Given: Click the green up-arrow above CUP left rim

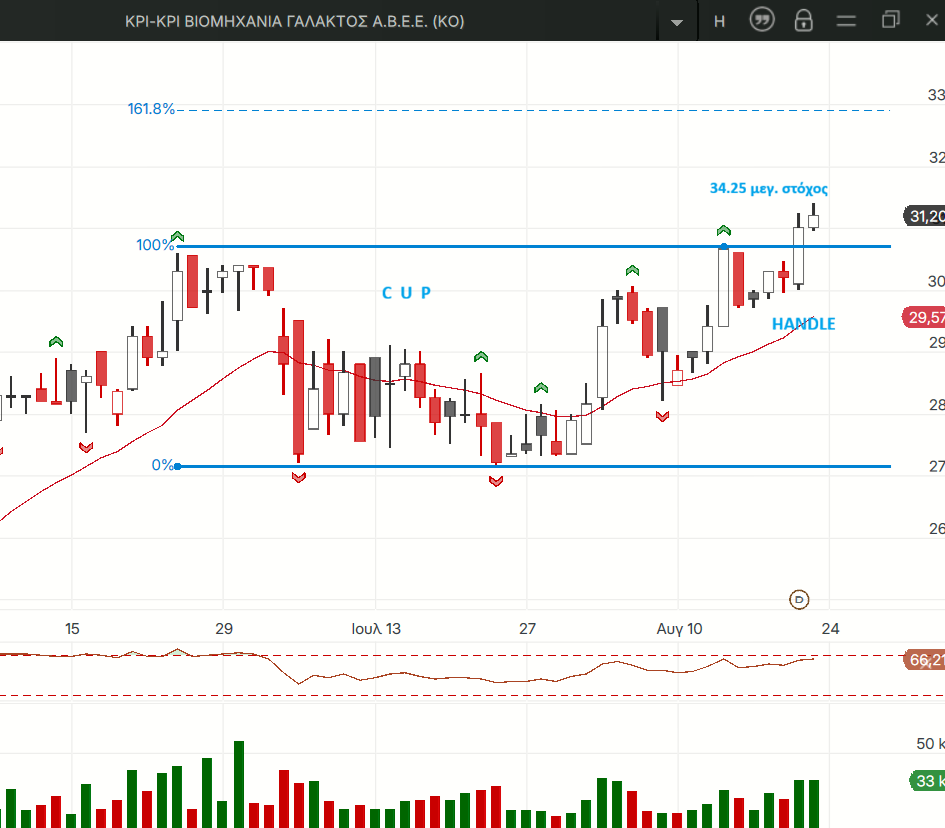Looking at the screenshot, I should [x=177, y=236].
